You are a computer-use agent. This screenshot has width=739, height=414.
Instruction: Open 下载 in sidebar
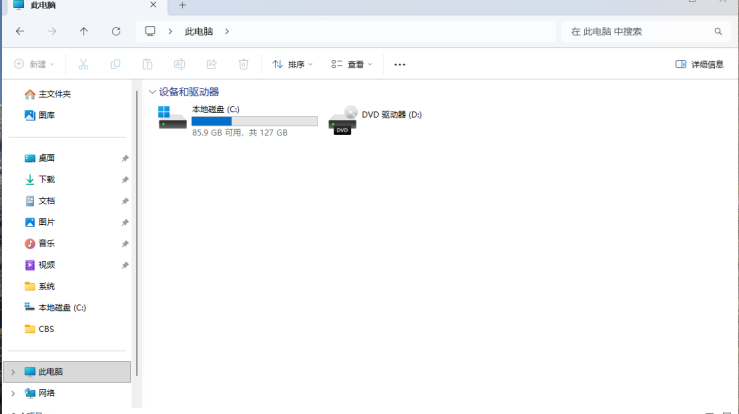point(40,179)
